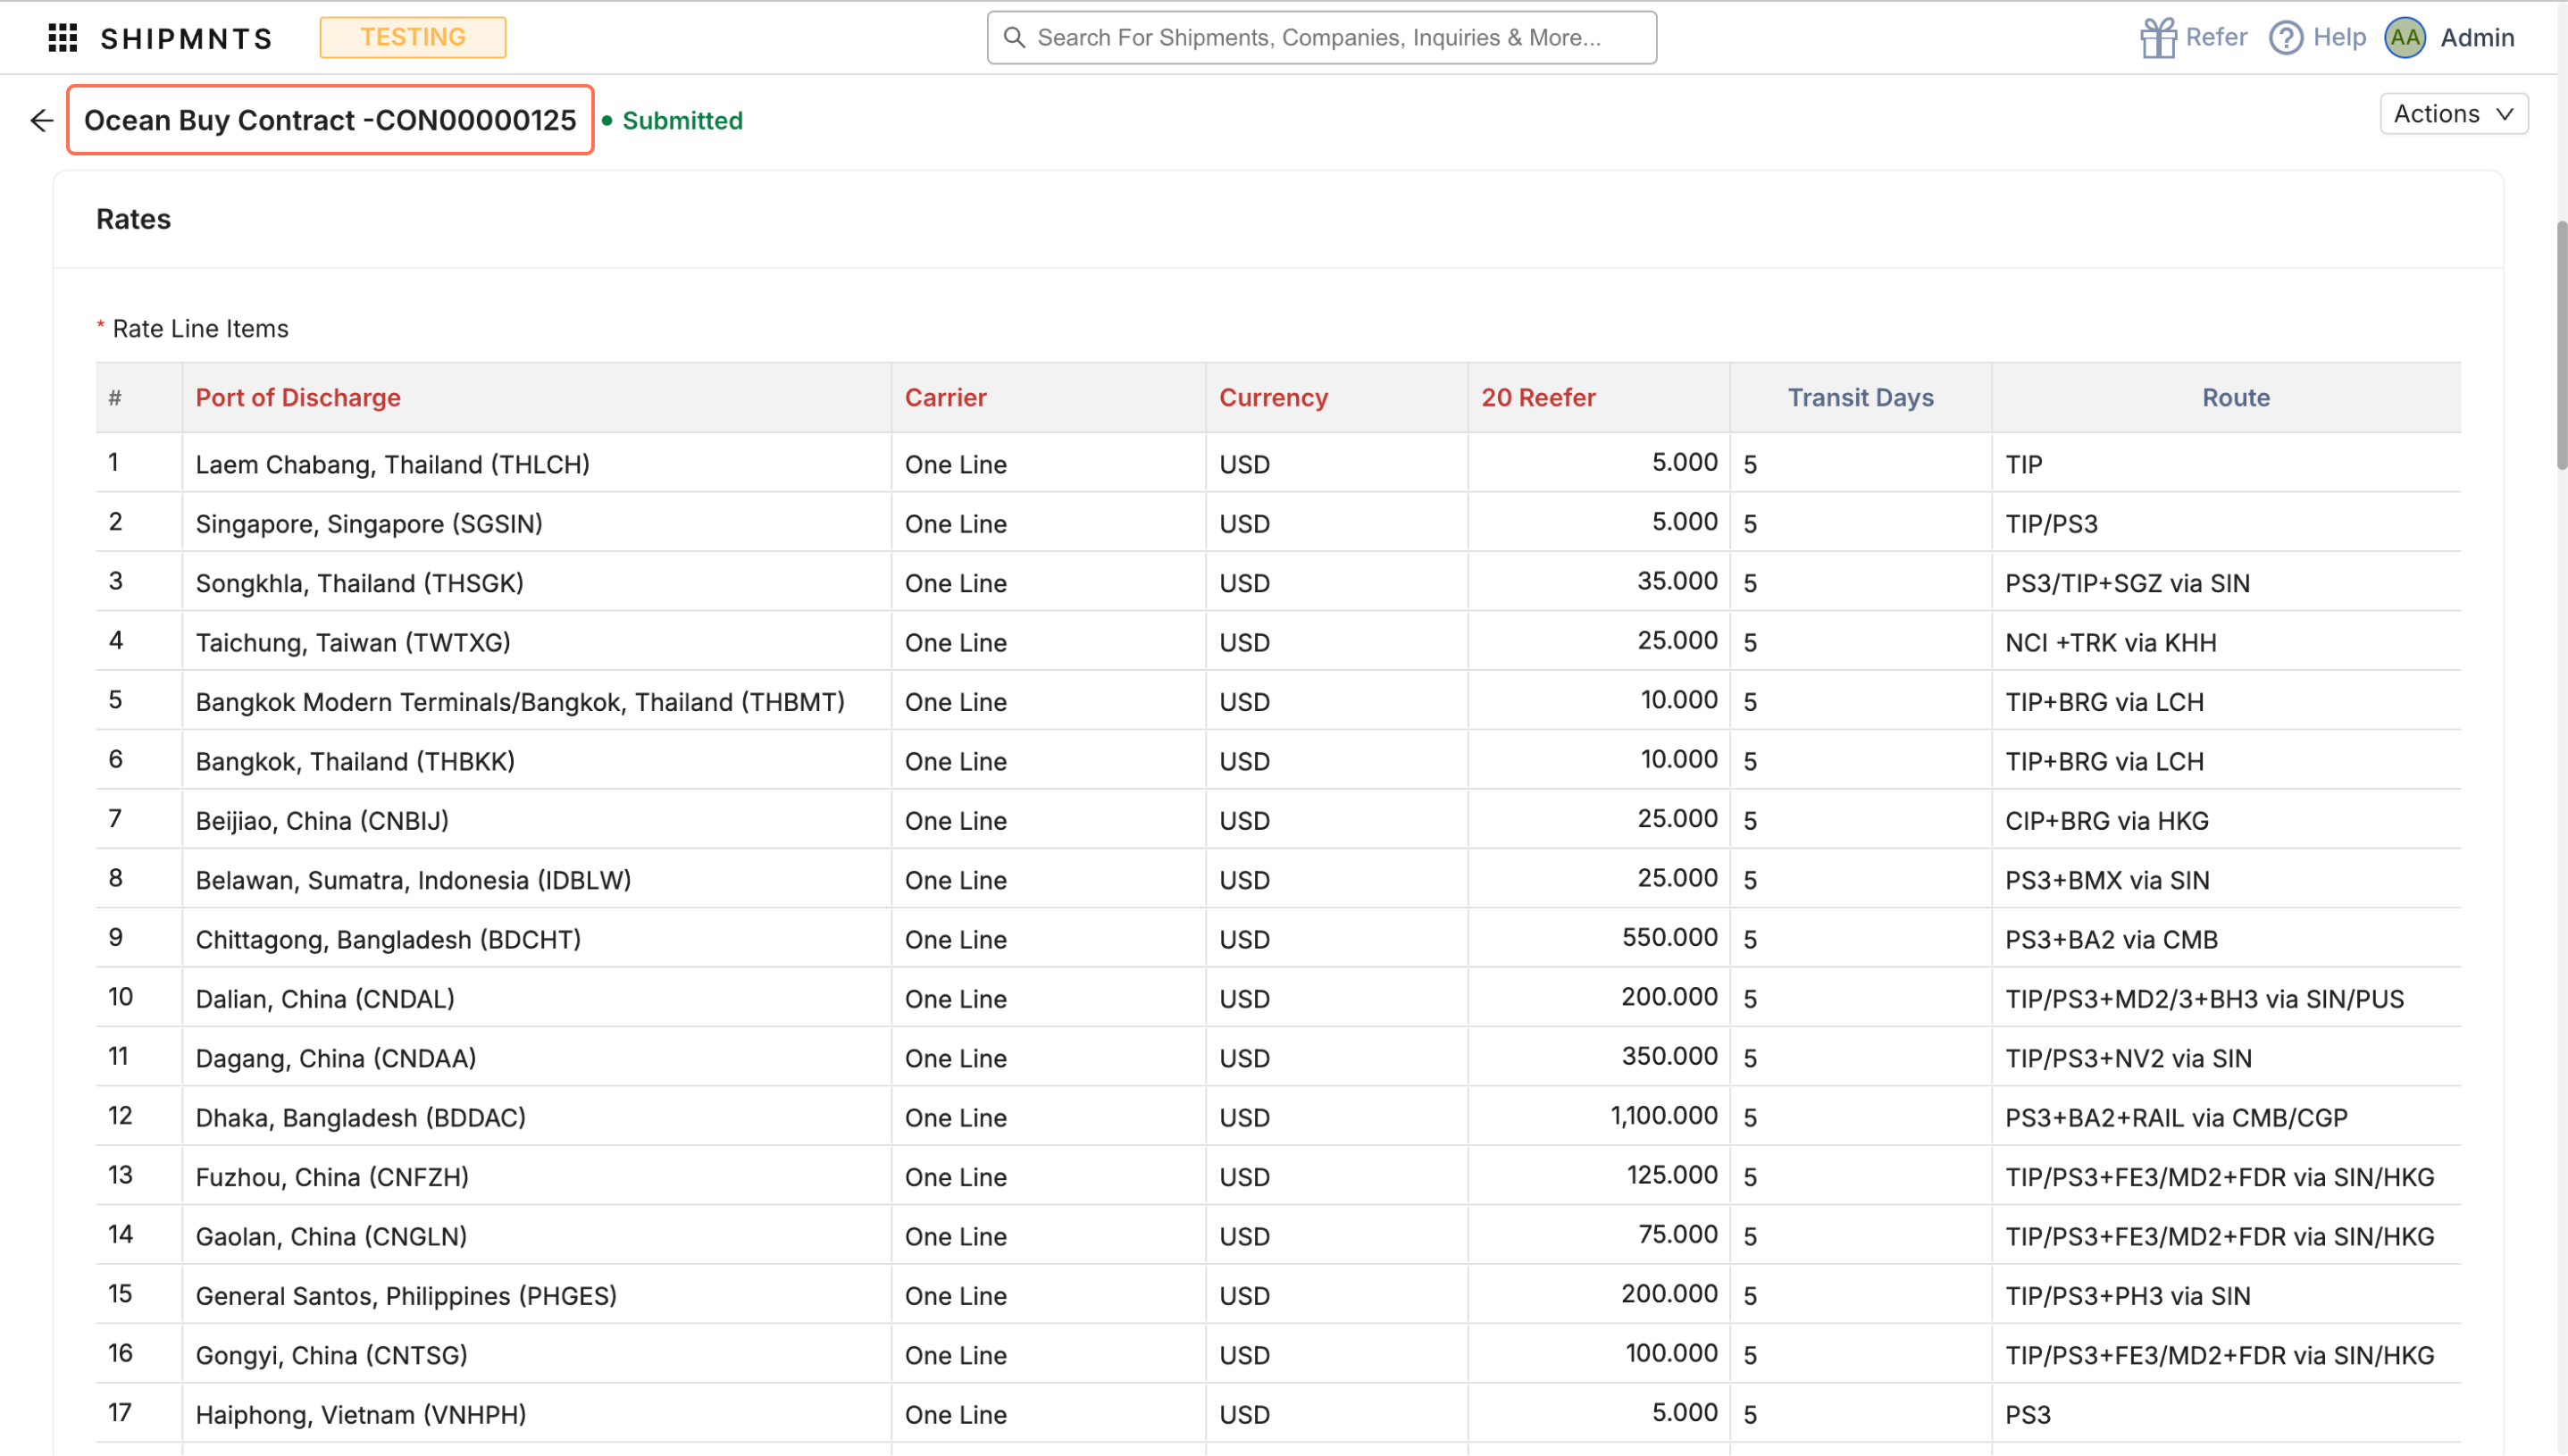Click the Rate Line Items label
This screenshot has height=1456, width=2568.
(x=200, y=329)
